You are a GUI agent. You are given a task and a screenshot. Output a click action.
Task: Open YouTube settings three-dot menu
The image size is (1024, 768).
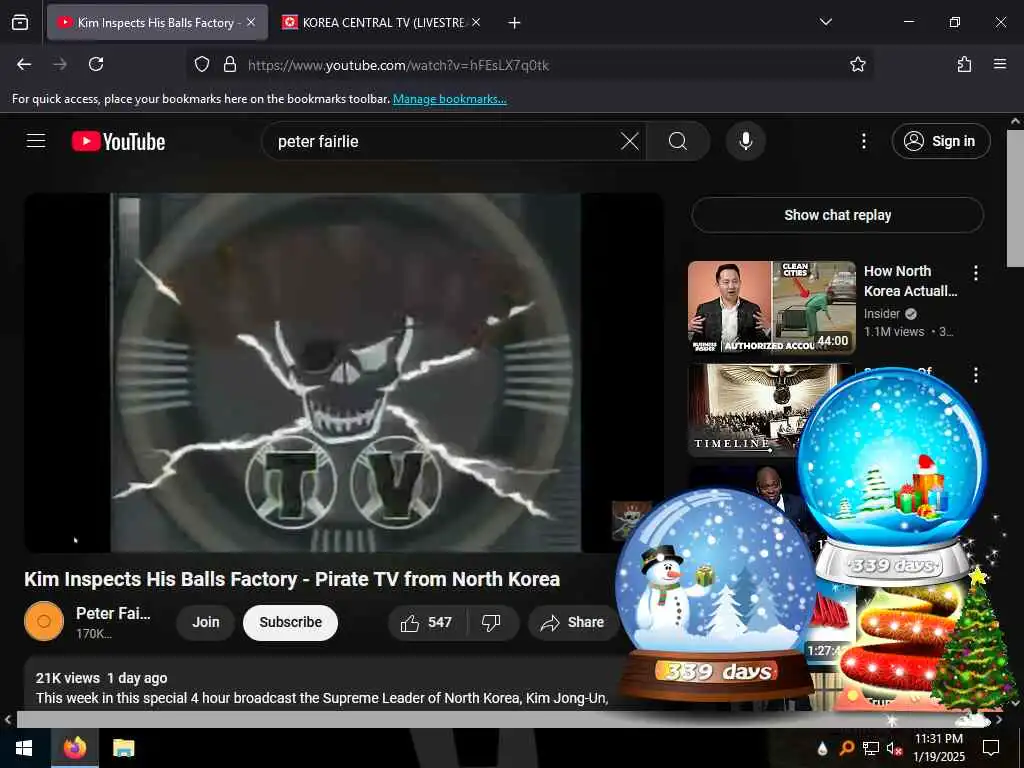coord(863,141)
